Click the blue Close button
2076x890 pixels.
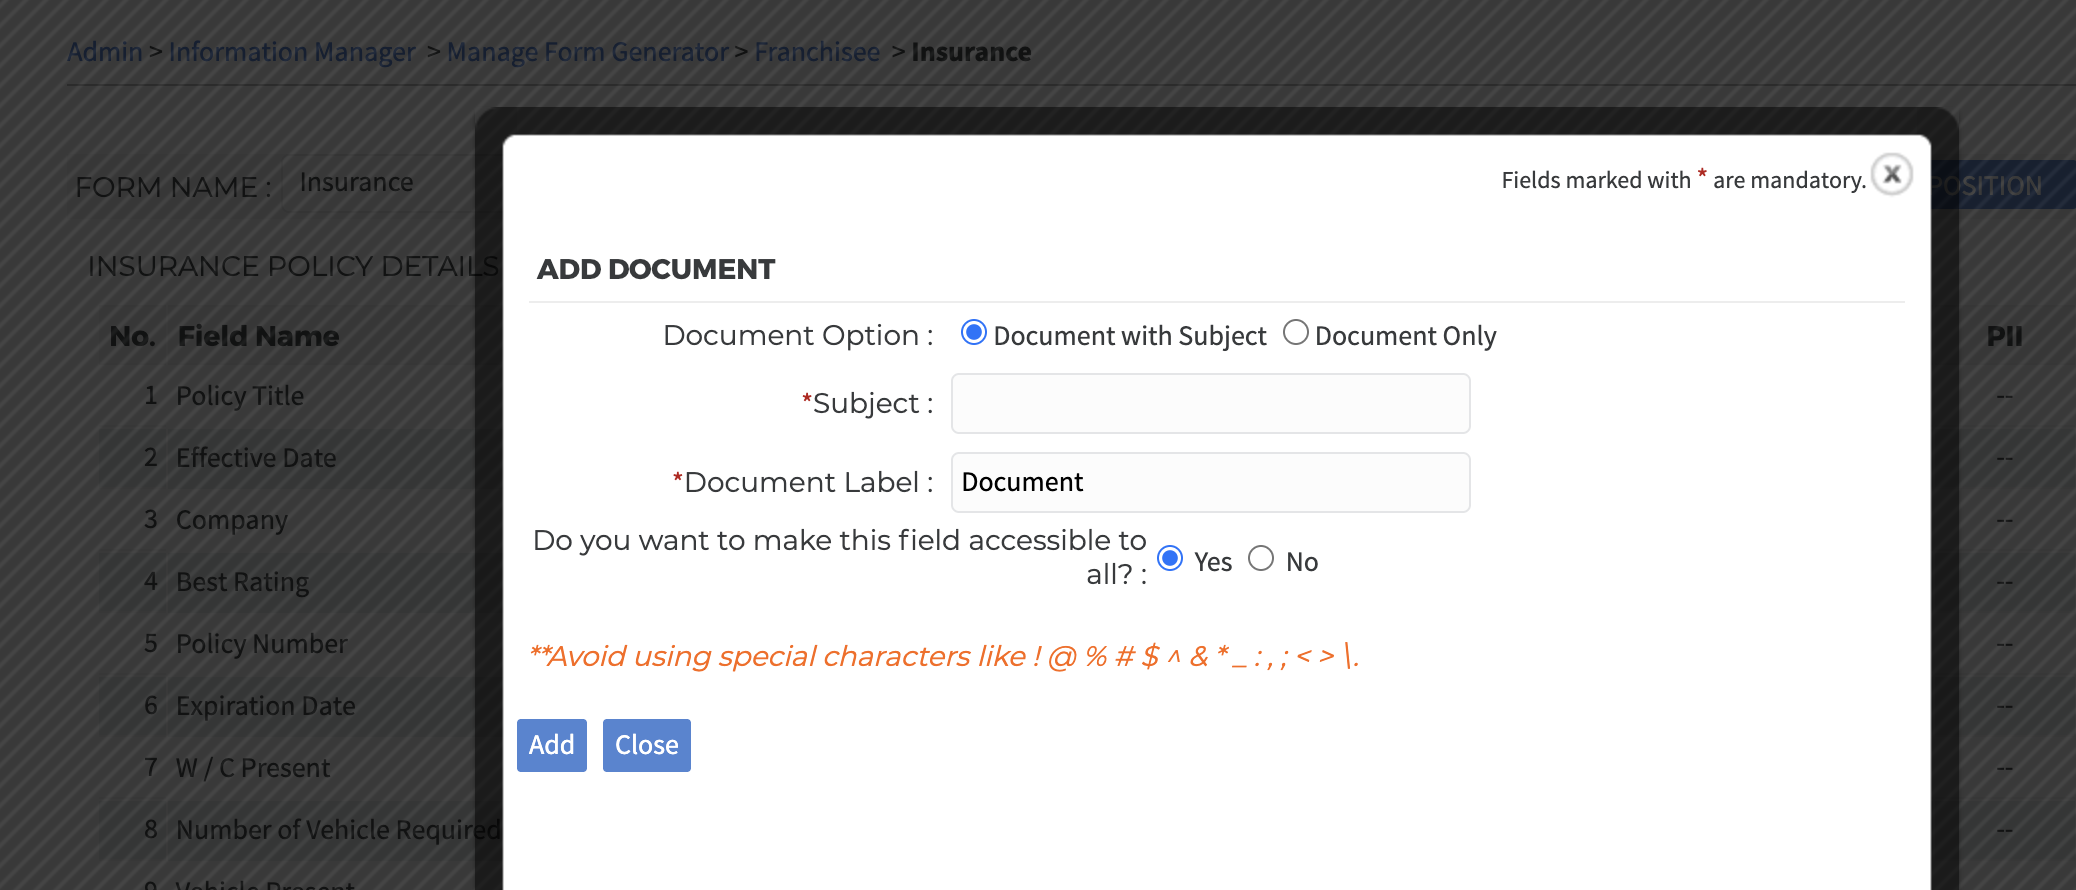[x=646, y=746]
